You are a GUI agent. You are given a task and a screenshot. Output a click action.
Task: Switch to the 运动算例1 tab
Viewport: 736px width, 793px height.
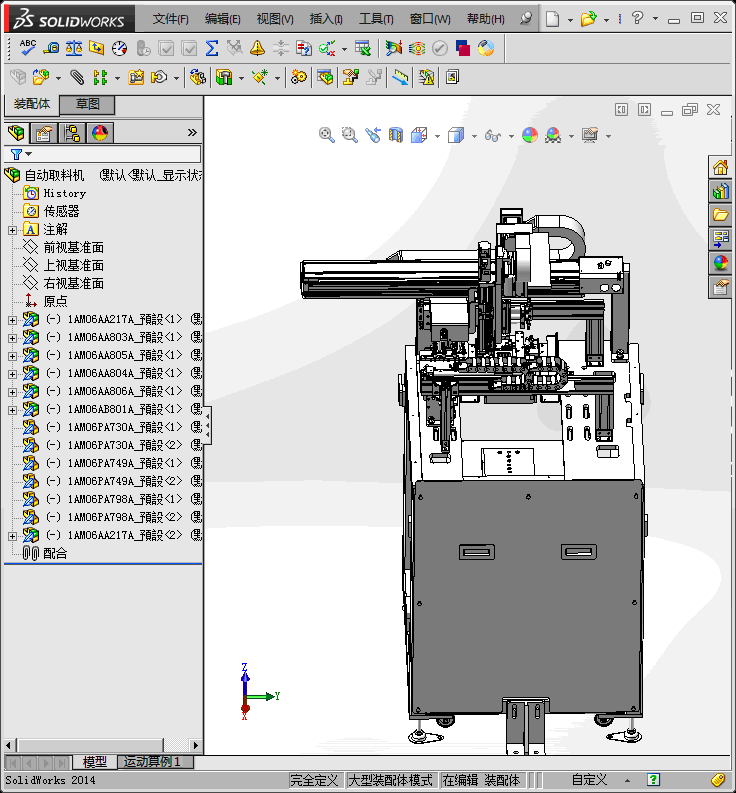[153, 762]
